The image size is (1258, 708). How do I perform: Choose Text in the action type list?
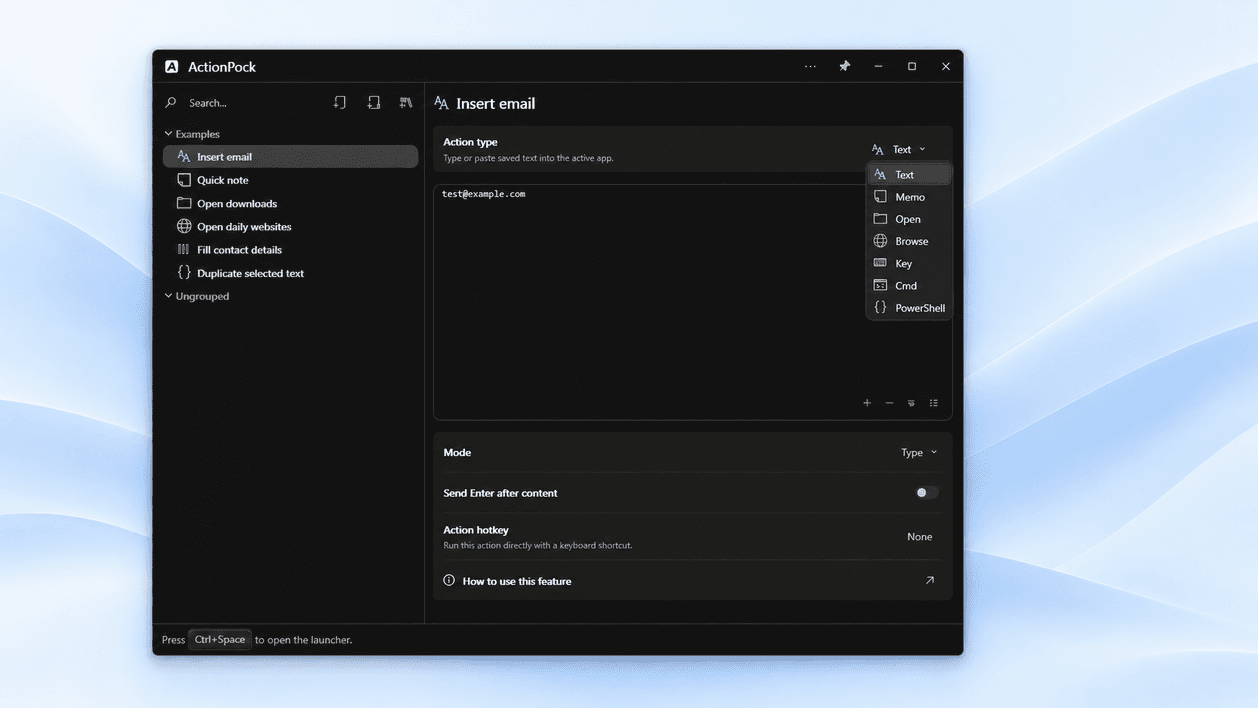click(x=909, y=175)
